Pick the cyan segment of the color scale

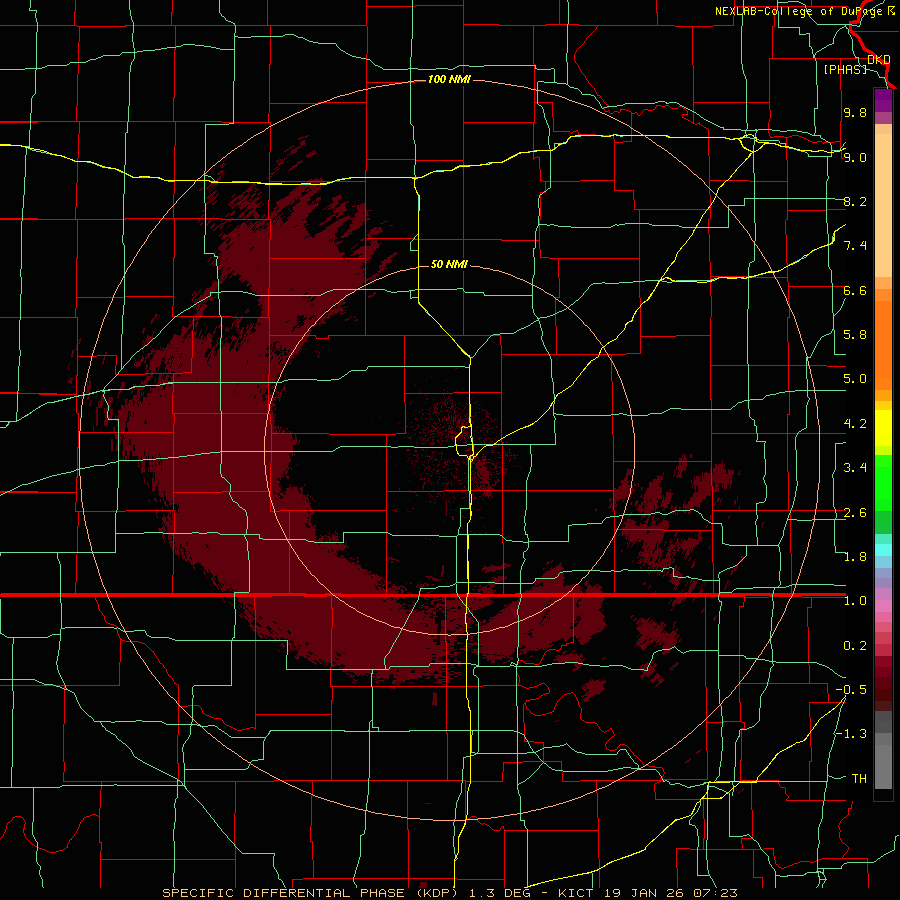tap(883, 550)
